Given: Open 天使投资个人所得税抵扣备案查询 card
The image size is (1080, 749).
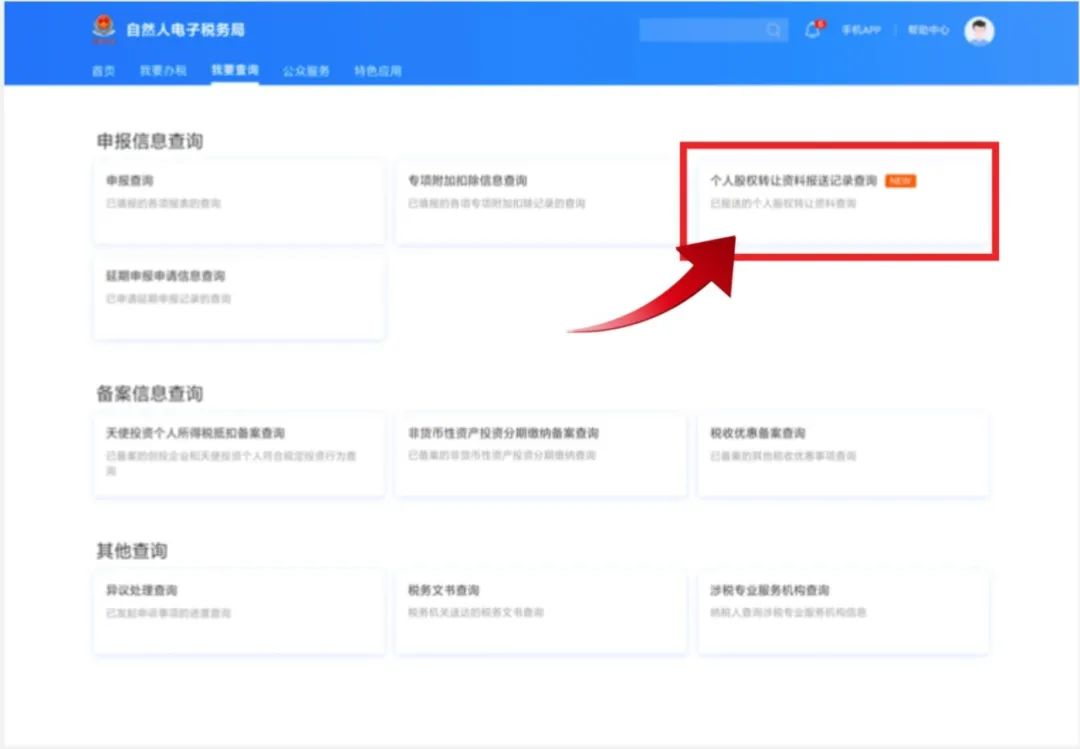Looking at the screenshot, I should 239,454.
